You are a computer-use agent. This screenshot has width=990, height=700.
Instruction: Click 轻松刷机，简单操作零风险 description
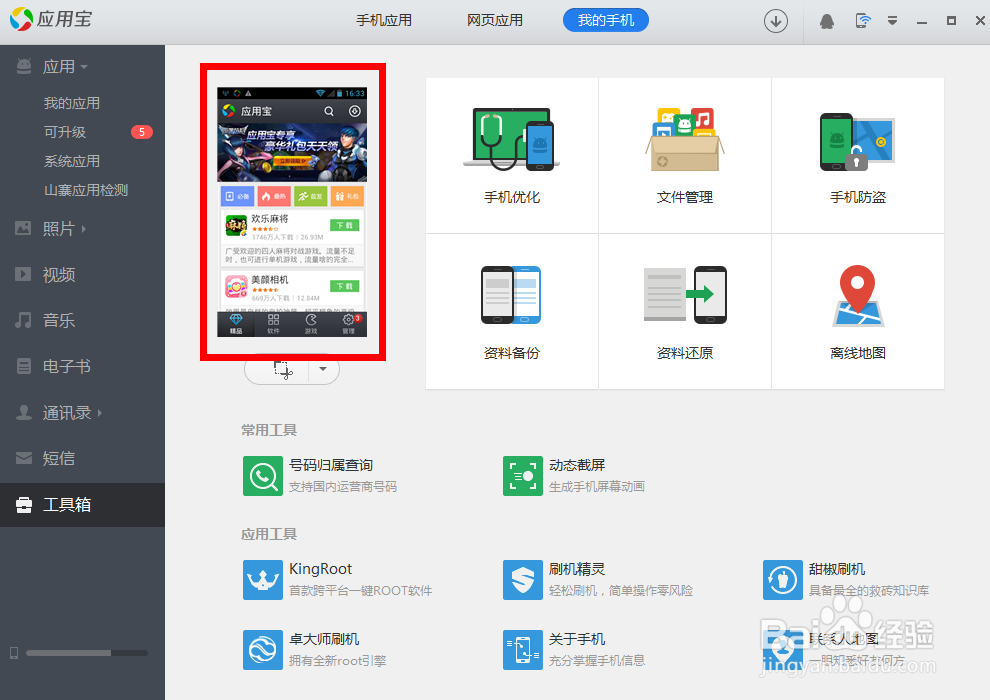621,591
